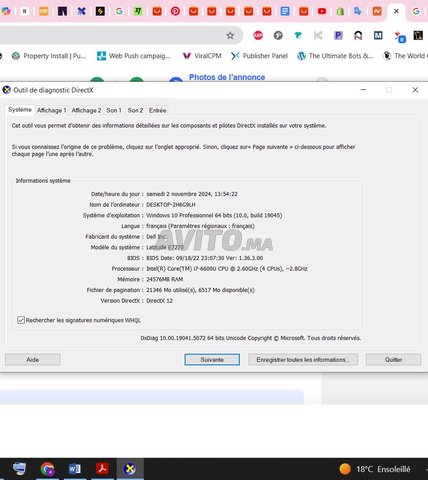Click the DirectX diagnostic taskbar icon
The height and width of the screenshot is (480, 428).
click(x=130, y=469)
